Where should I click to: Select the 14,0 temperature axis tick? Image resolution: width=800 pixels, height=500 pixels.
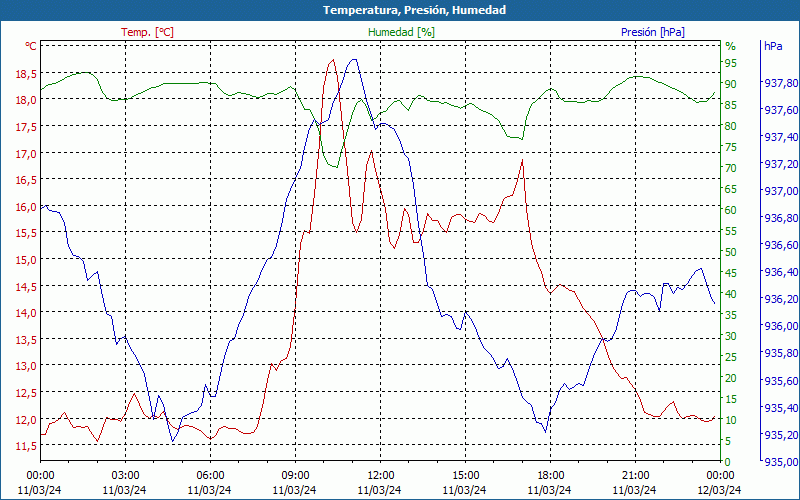coord(26,313)
